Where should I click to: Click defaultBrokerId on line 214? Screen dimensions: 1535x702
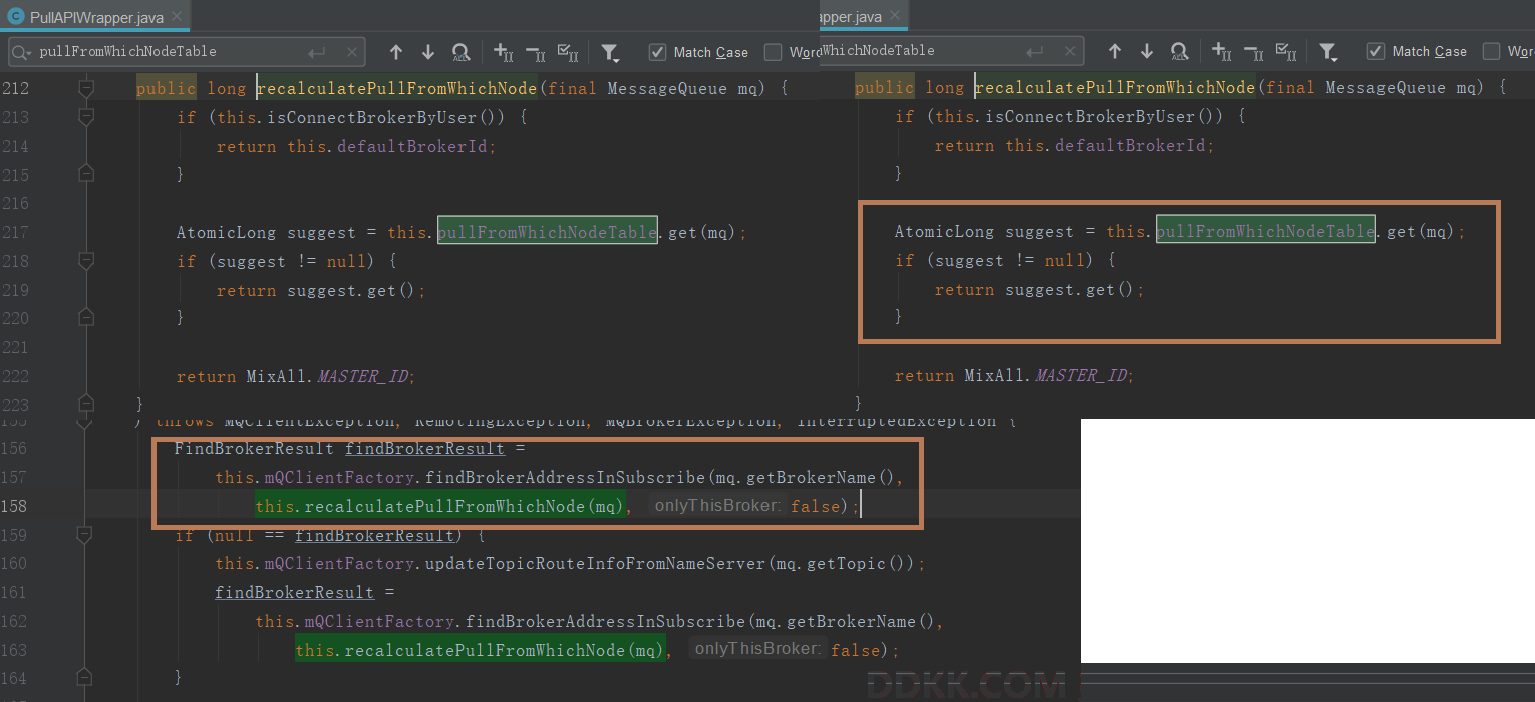coord(414,146)
